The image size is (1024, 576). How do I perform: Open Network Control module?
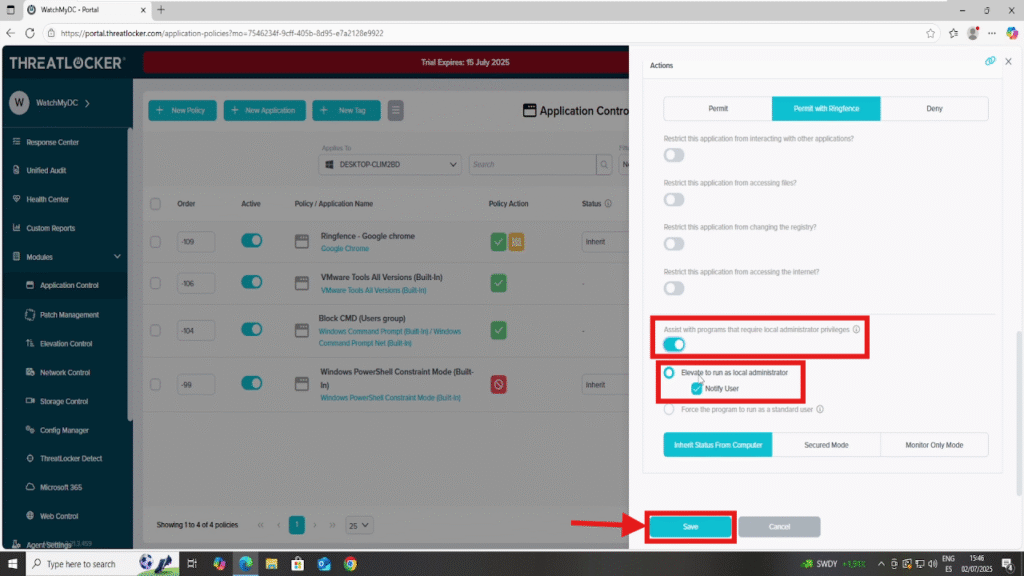point(65,372)
